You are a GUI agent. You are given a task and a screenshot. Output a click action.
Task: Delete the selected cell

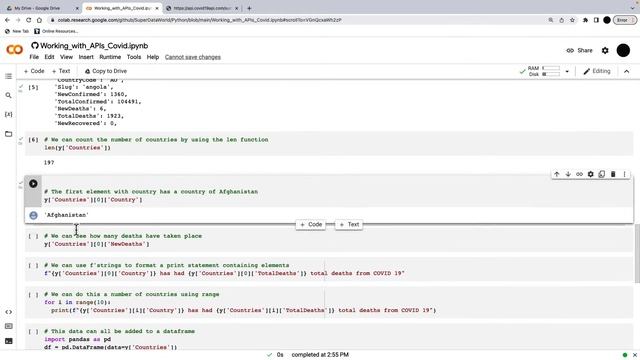(613, 174)
